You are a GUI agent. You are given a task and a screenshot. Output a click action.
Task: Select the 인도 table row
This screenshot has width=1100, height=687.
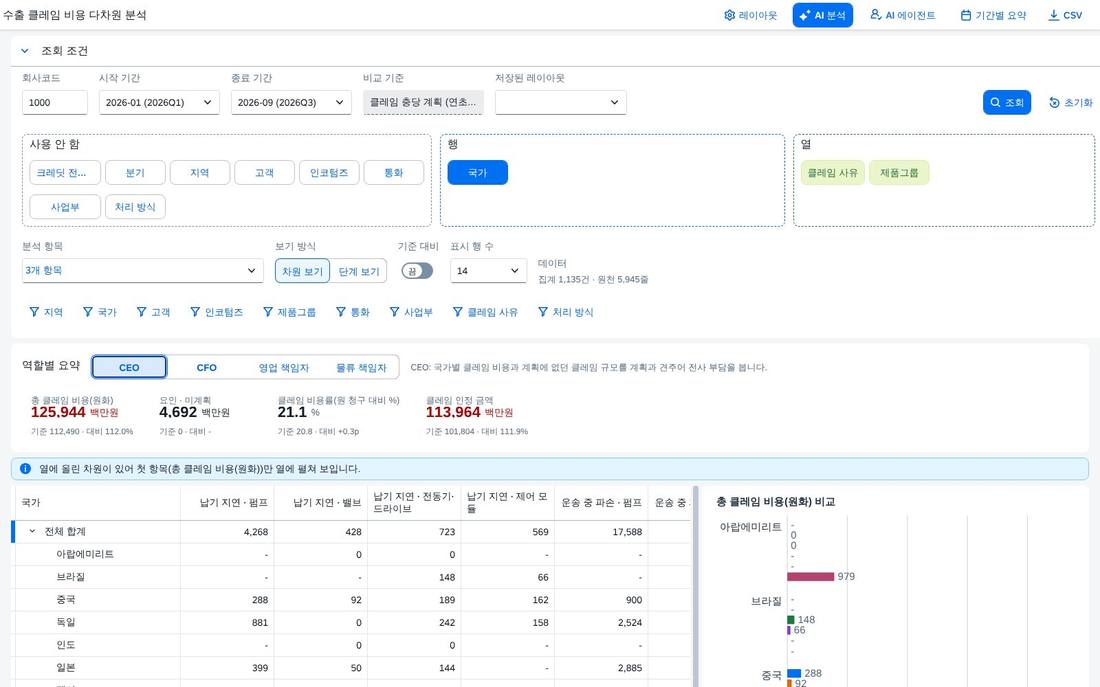pos(353,645)
